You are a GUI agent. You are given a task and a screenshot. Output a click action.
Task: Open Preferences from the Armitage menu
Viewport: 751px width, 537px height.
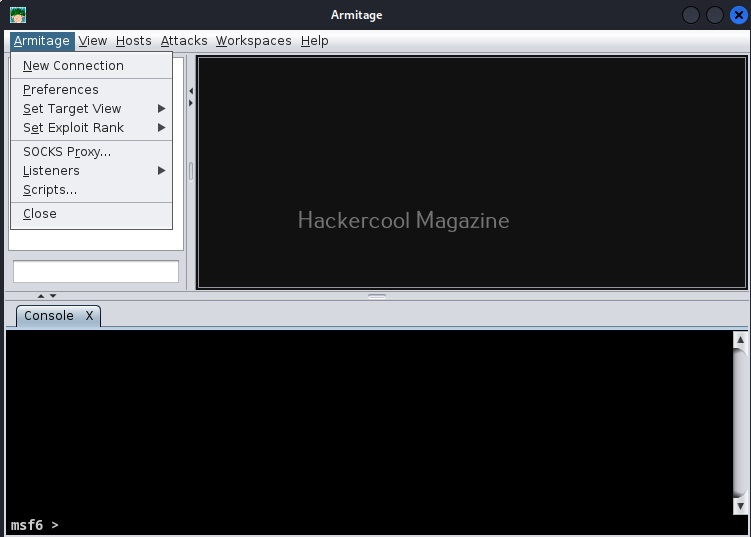click(91, 90)
